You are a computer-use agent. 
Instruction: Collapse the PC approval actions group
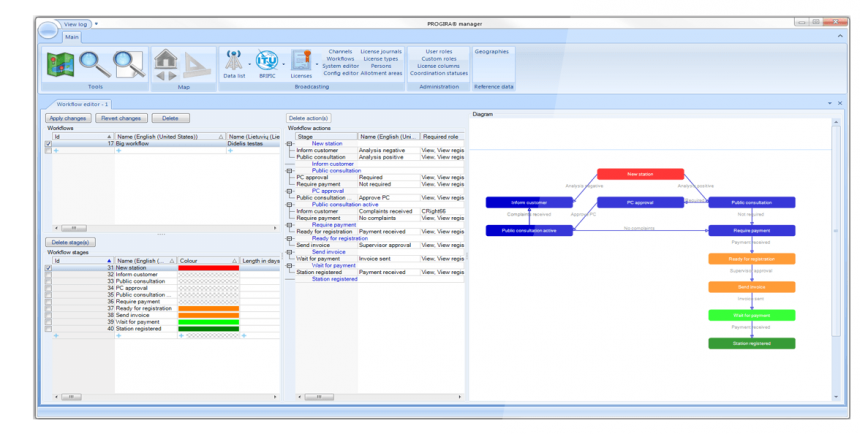tap(290, 191)
